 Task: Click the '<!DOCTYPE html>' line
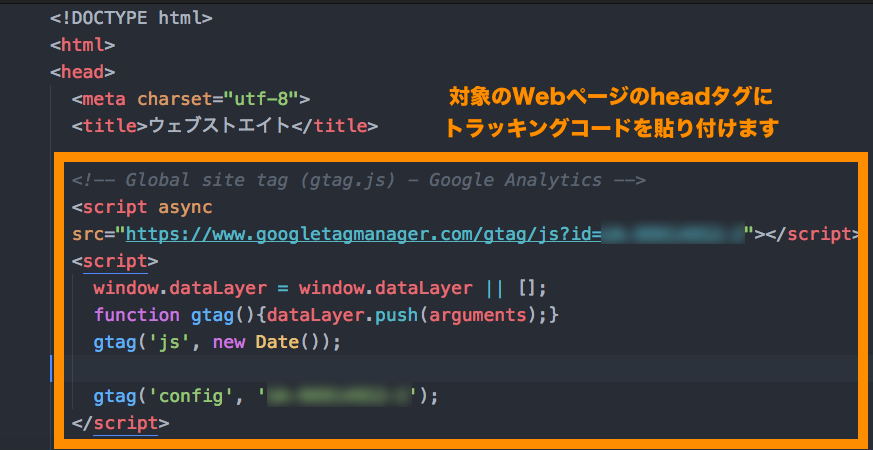[131, 18]
